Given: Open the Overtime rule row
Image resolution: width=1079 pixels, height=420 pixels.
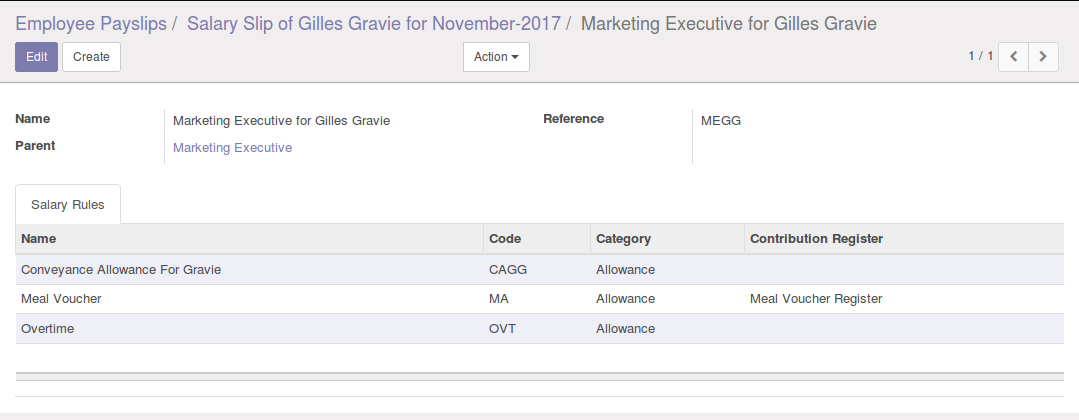Looking at the screenshot, I should (x=48, y=329).
